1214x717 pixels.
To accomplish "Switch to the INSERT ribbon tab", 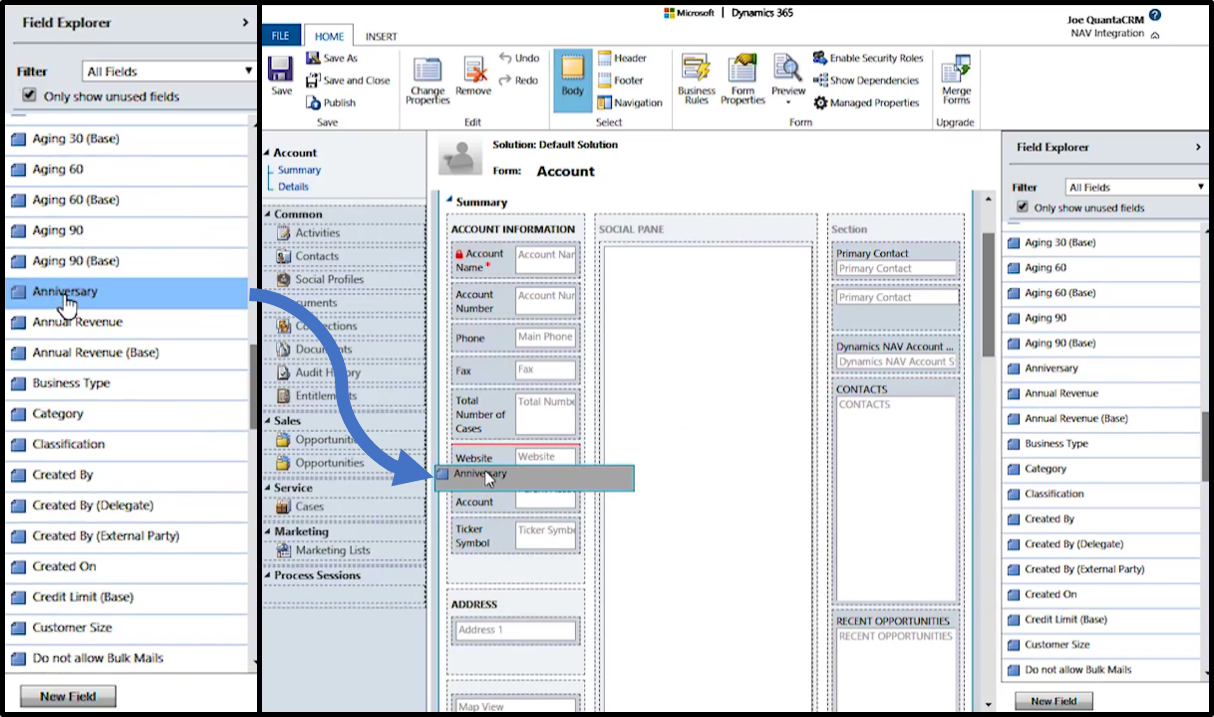I will (381, 35).
